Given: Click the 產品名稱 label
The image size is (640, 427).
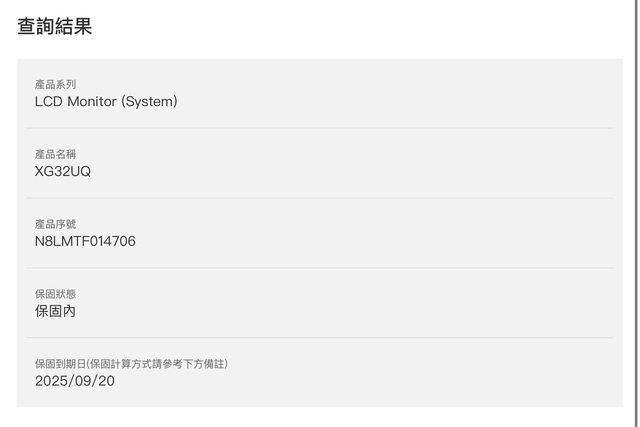Looking at the screenshot, I should tap(55, 154).
